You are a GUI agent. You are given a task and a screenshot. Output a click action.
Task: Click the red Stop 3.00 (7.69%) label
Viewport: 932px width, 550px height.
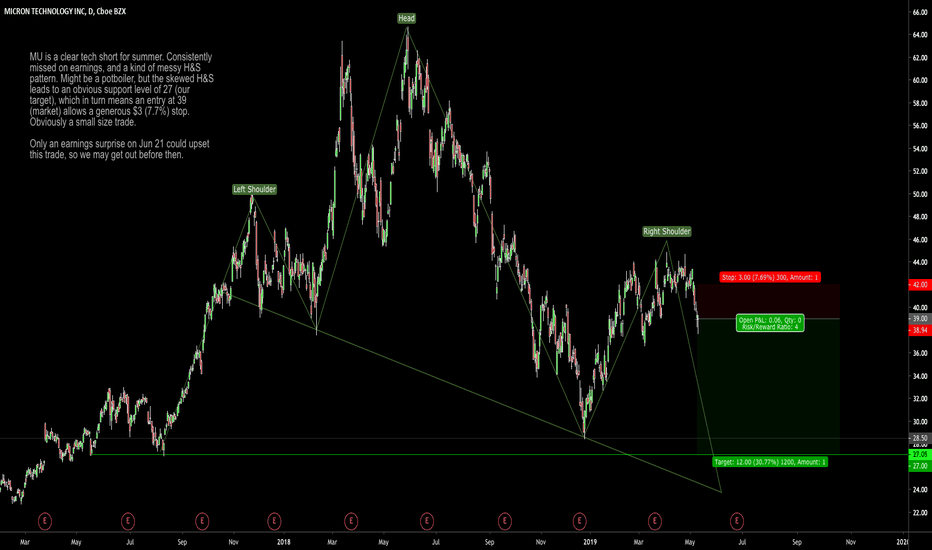tap(770, 277)
